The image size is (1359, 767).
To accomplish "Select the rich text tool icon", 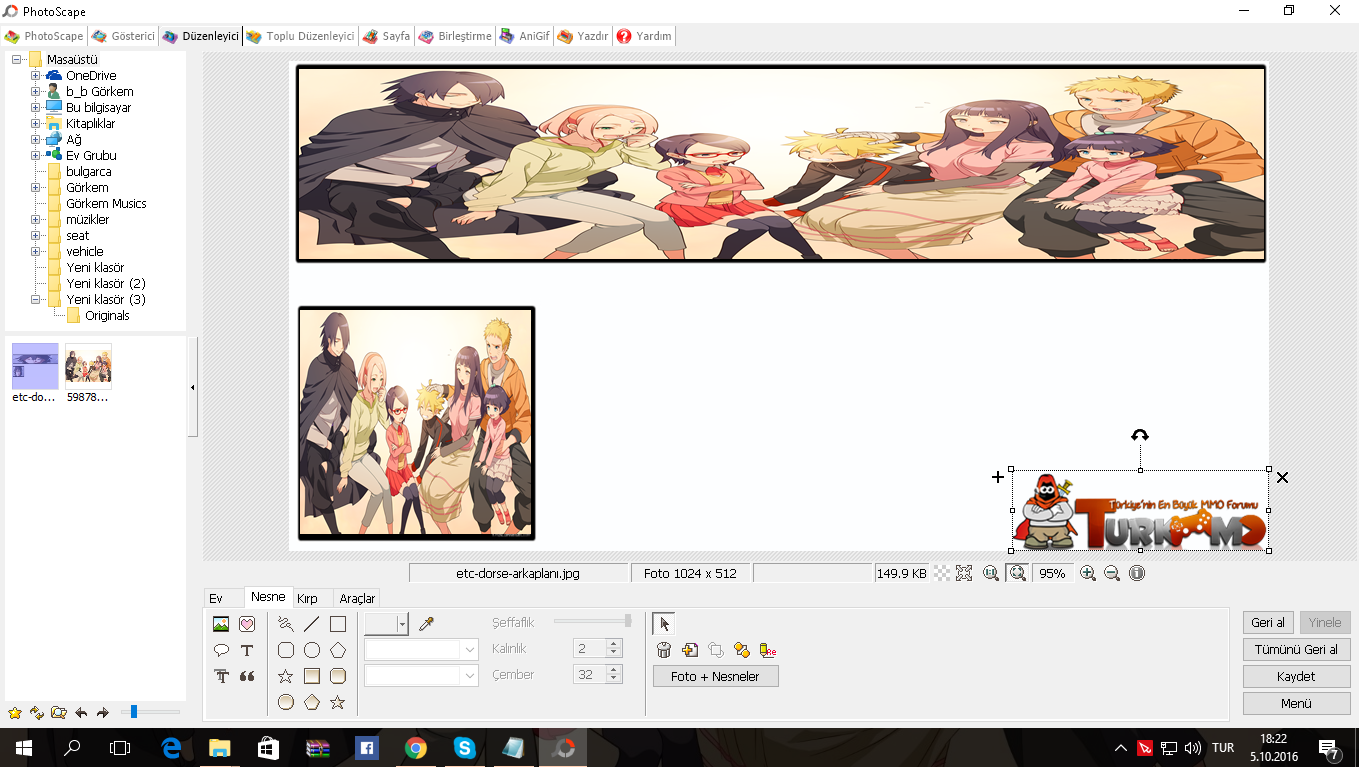I will coord(221,676).
